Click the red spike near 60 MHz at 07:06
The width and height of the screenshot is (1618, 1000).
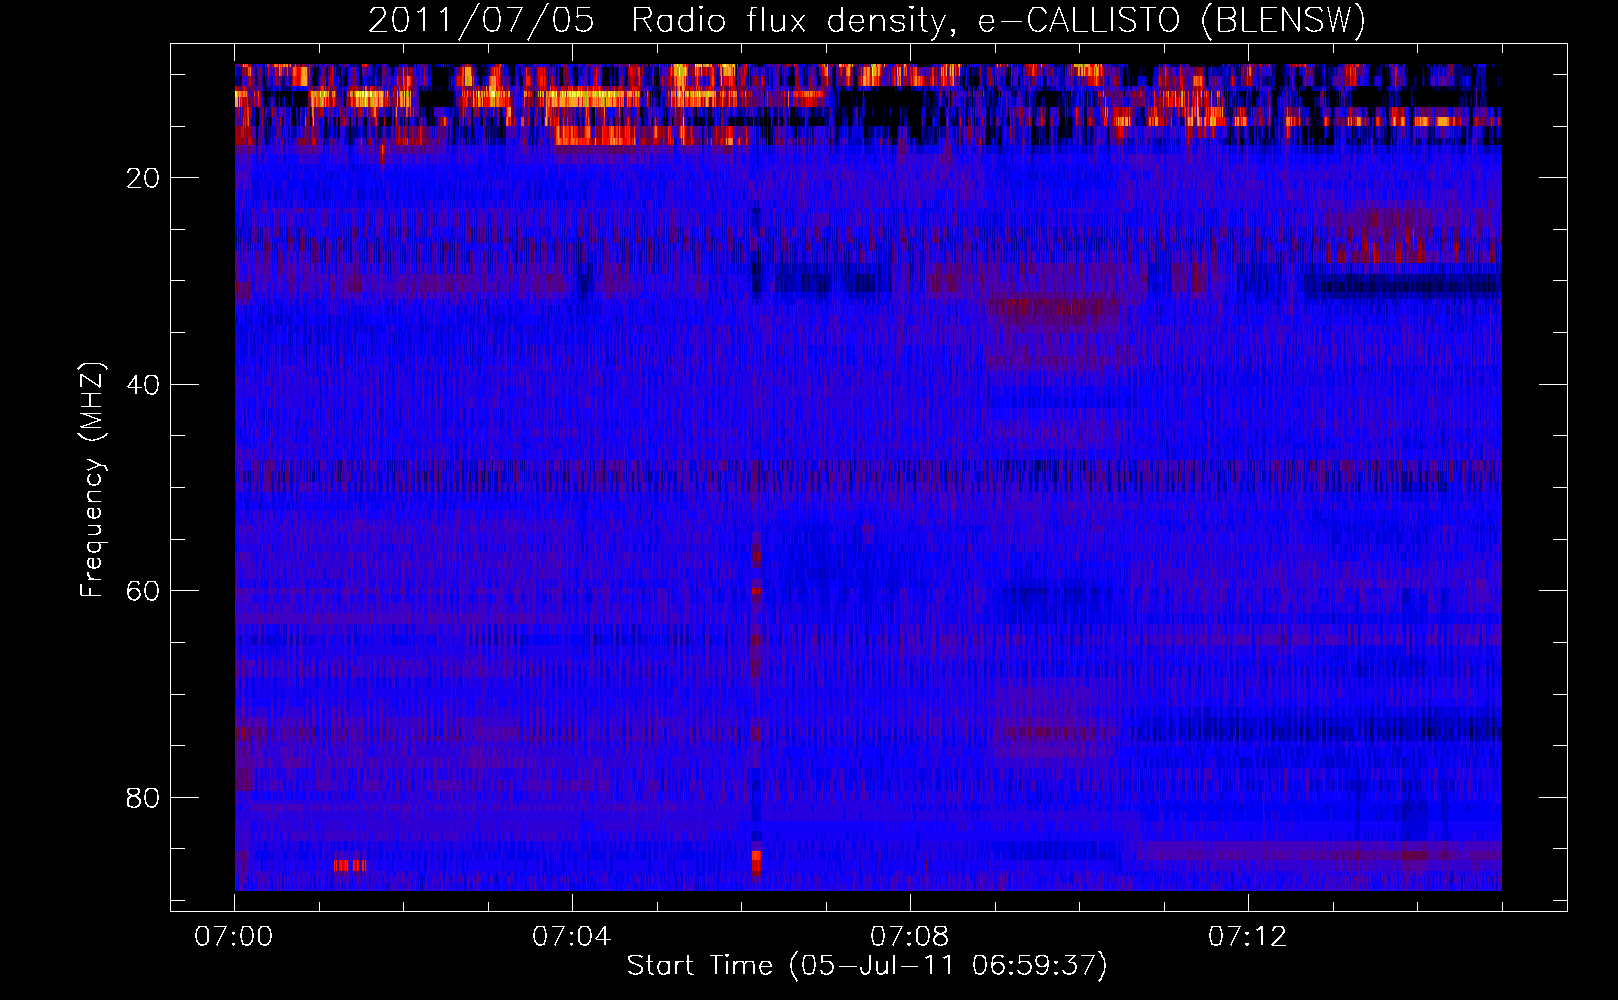click(x=756, y=592)
